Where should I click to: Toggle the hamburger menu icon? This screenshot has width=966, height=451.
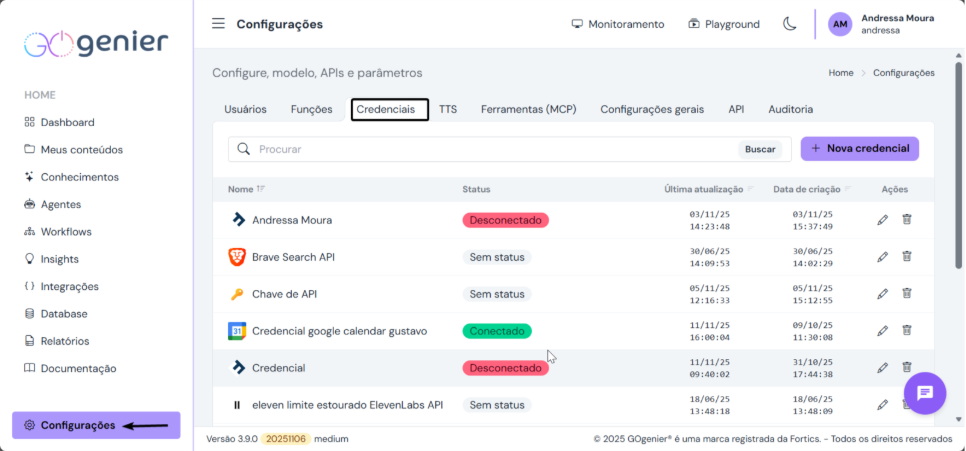218,24
